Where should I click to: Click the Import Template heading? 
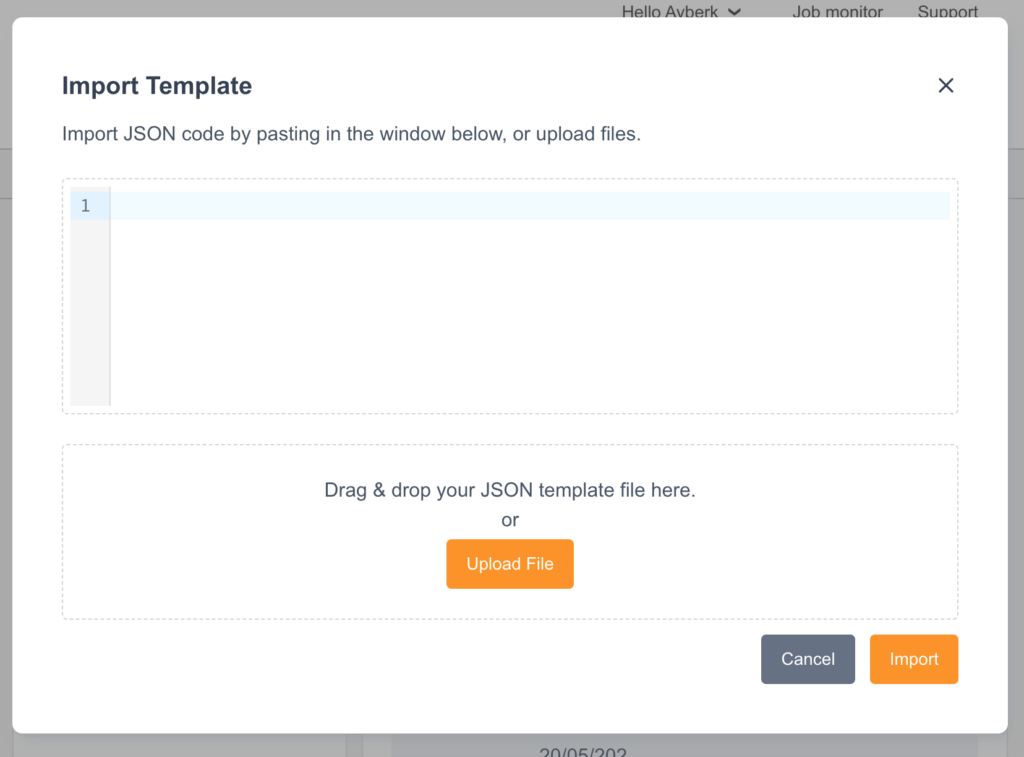pos(157,86)
